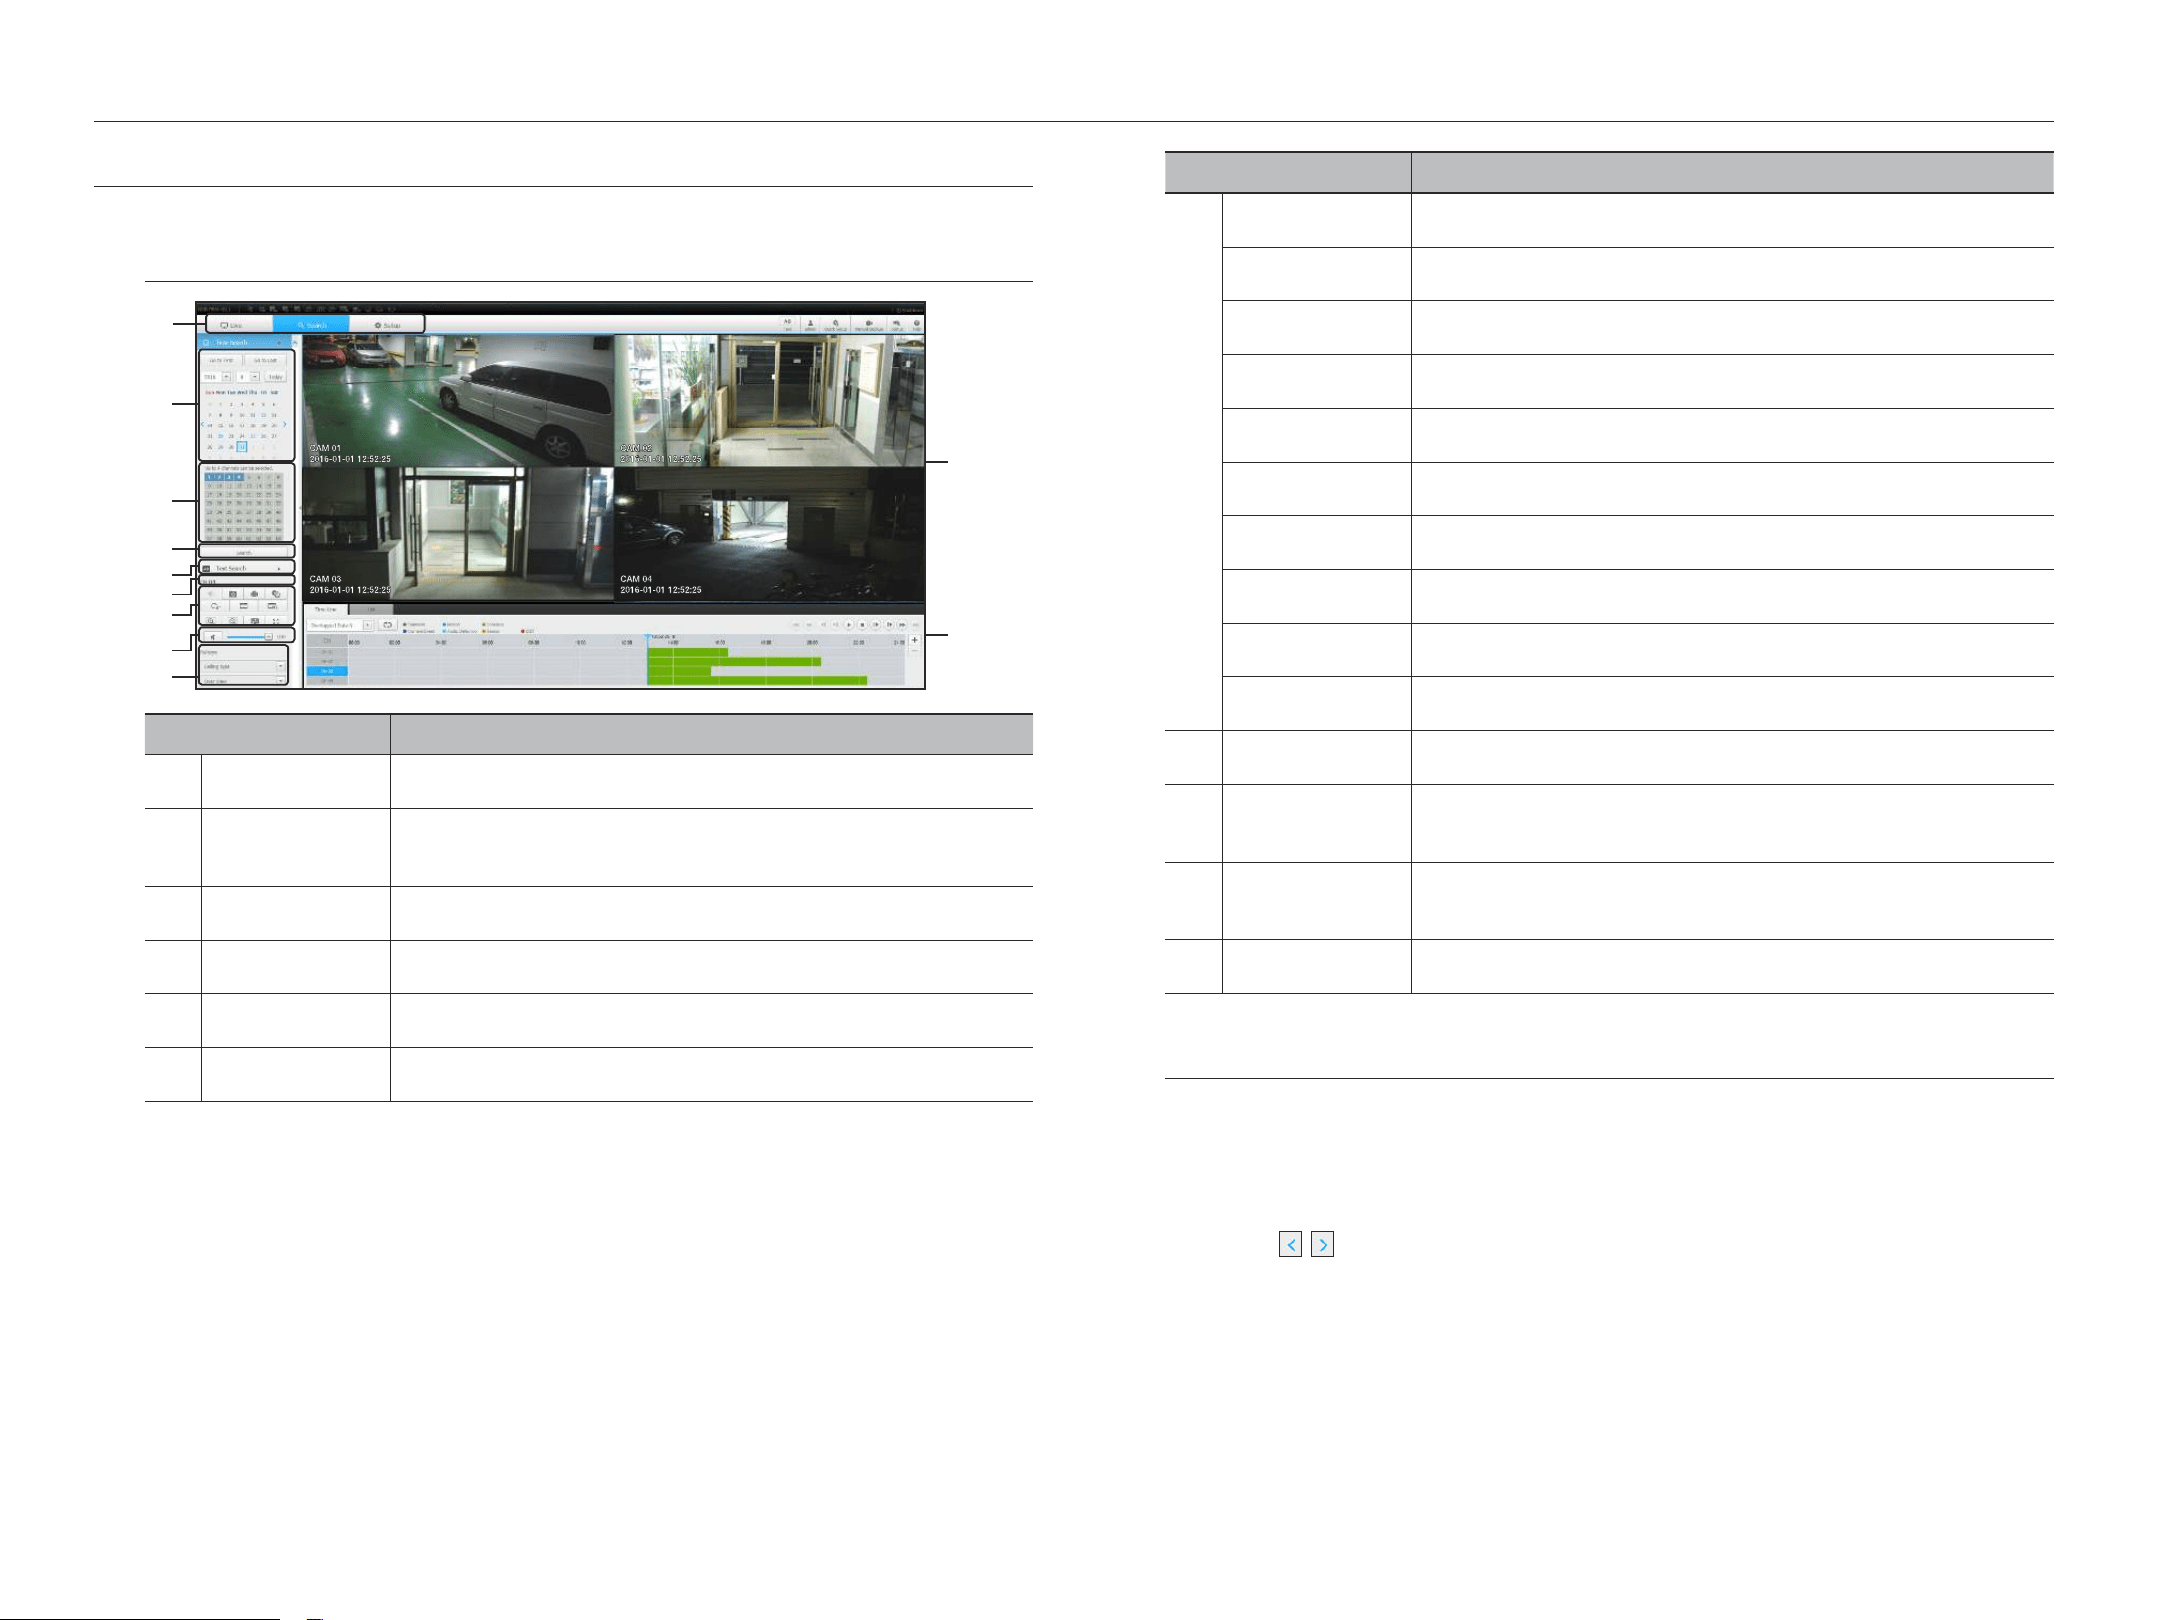
Task: Open the year dropdown in the calendar
Action: (x=226, y=377)
